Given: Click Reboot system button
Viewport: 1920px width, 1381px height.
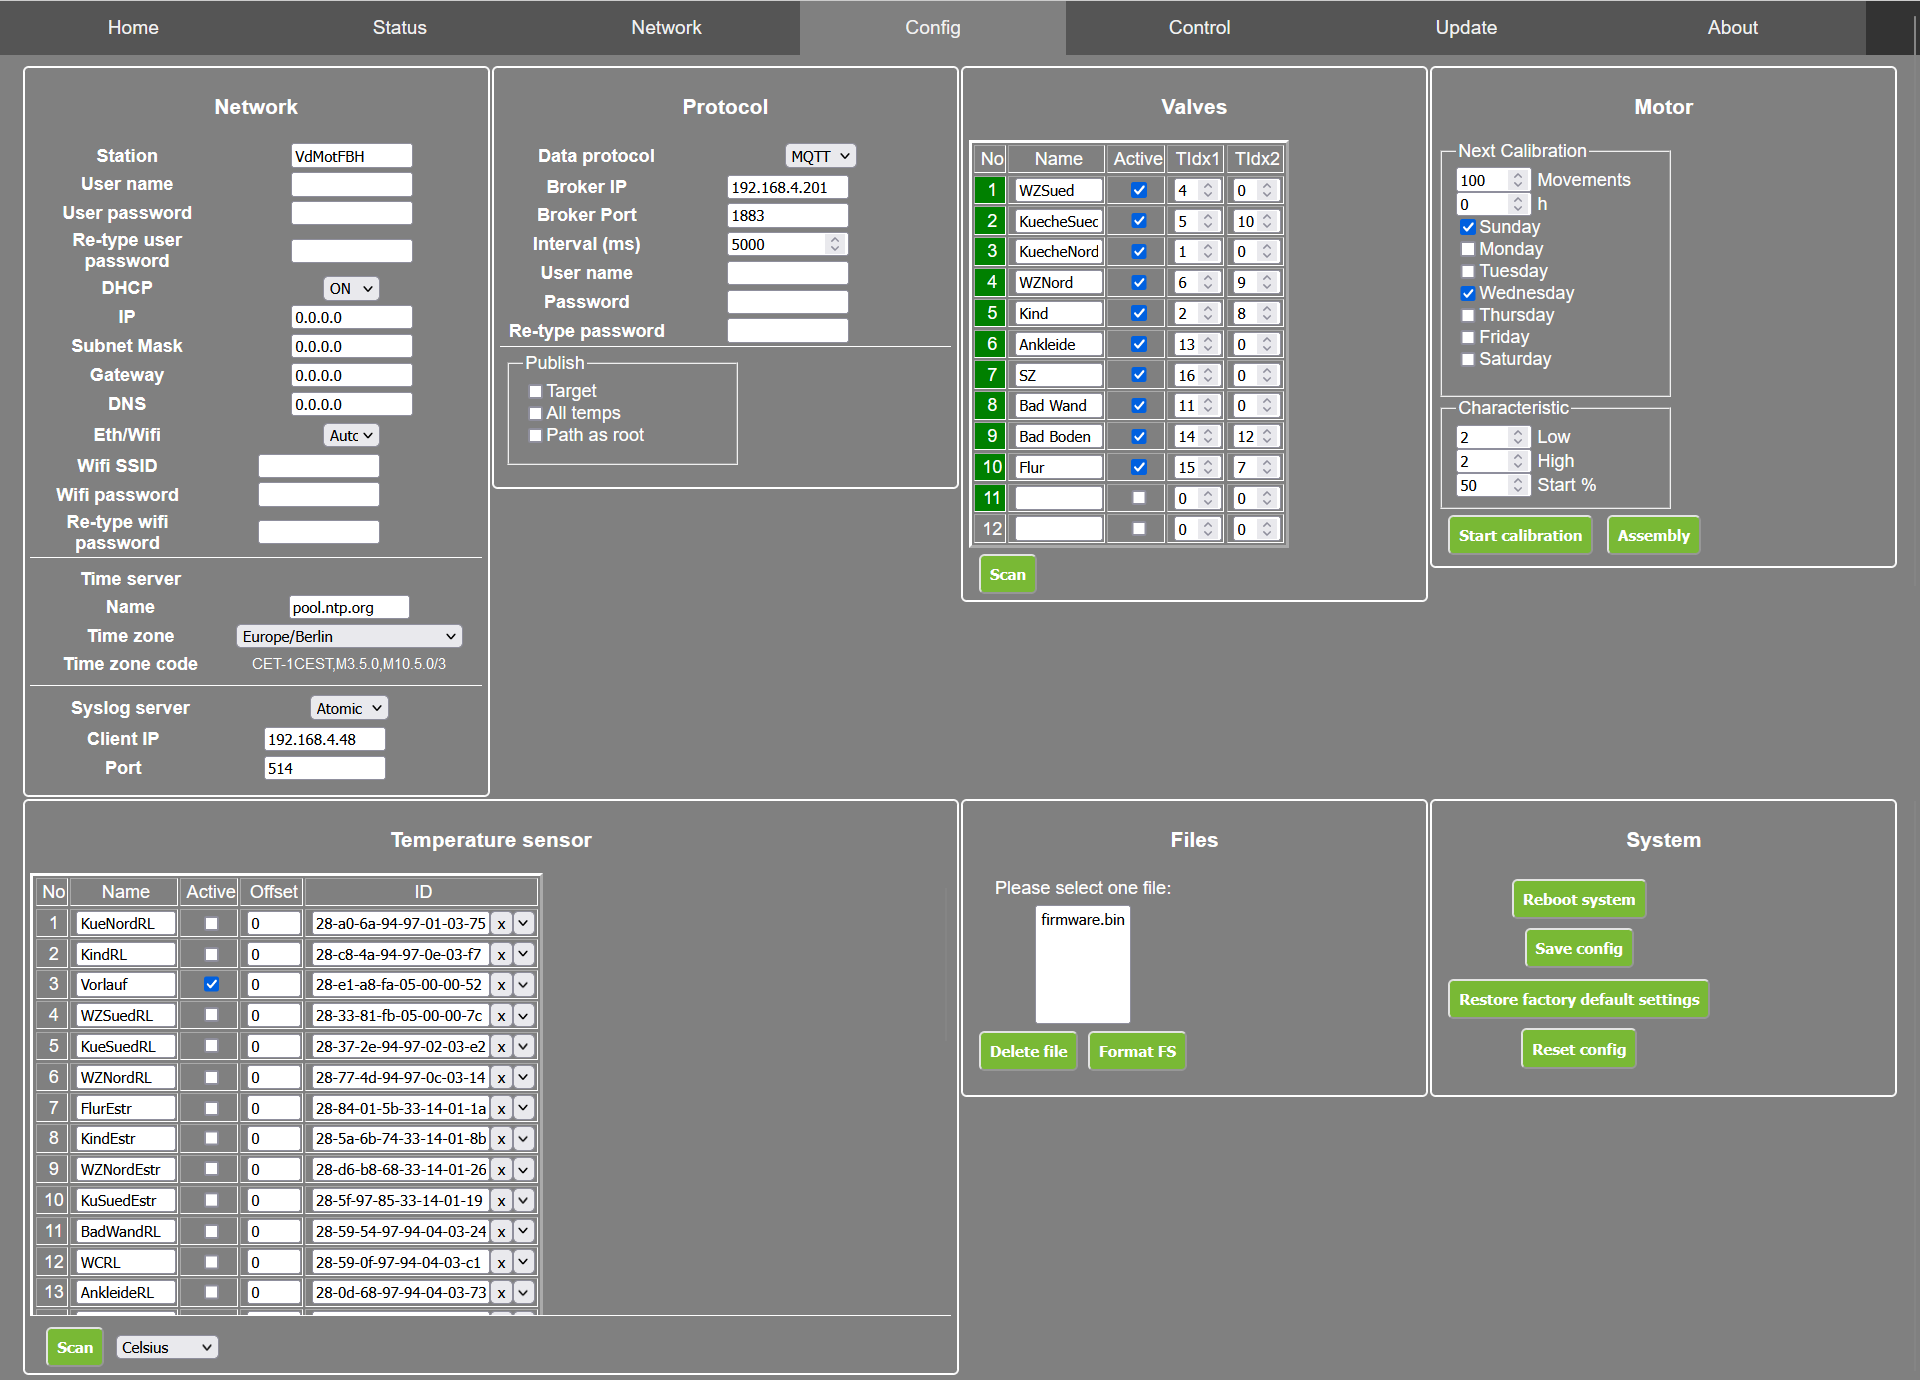Looking at the screenshot, I should click(x=1579, y=900).
